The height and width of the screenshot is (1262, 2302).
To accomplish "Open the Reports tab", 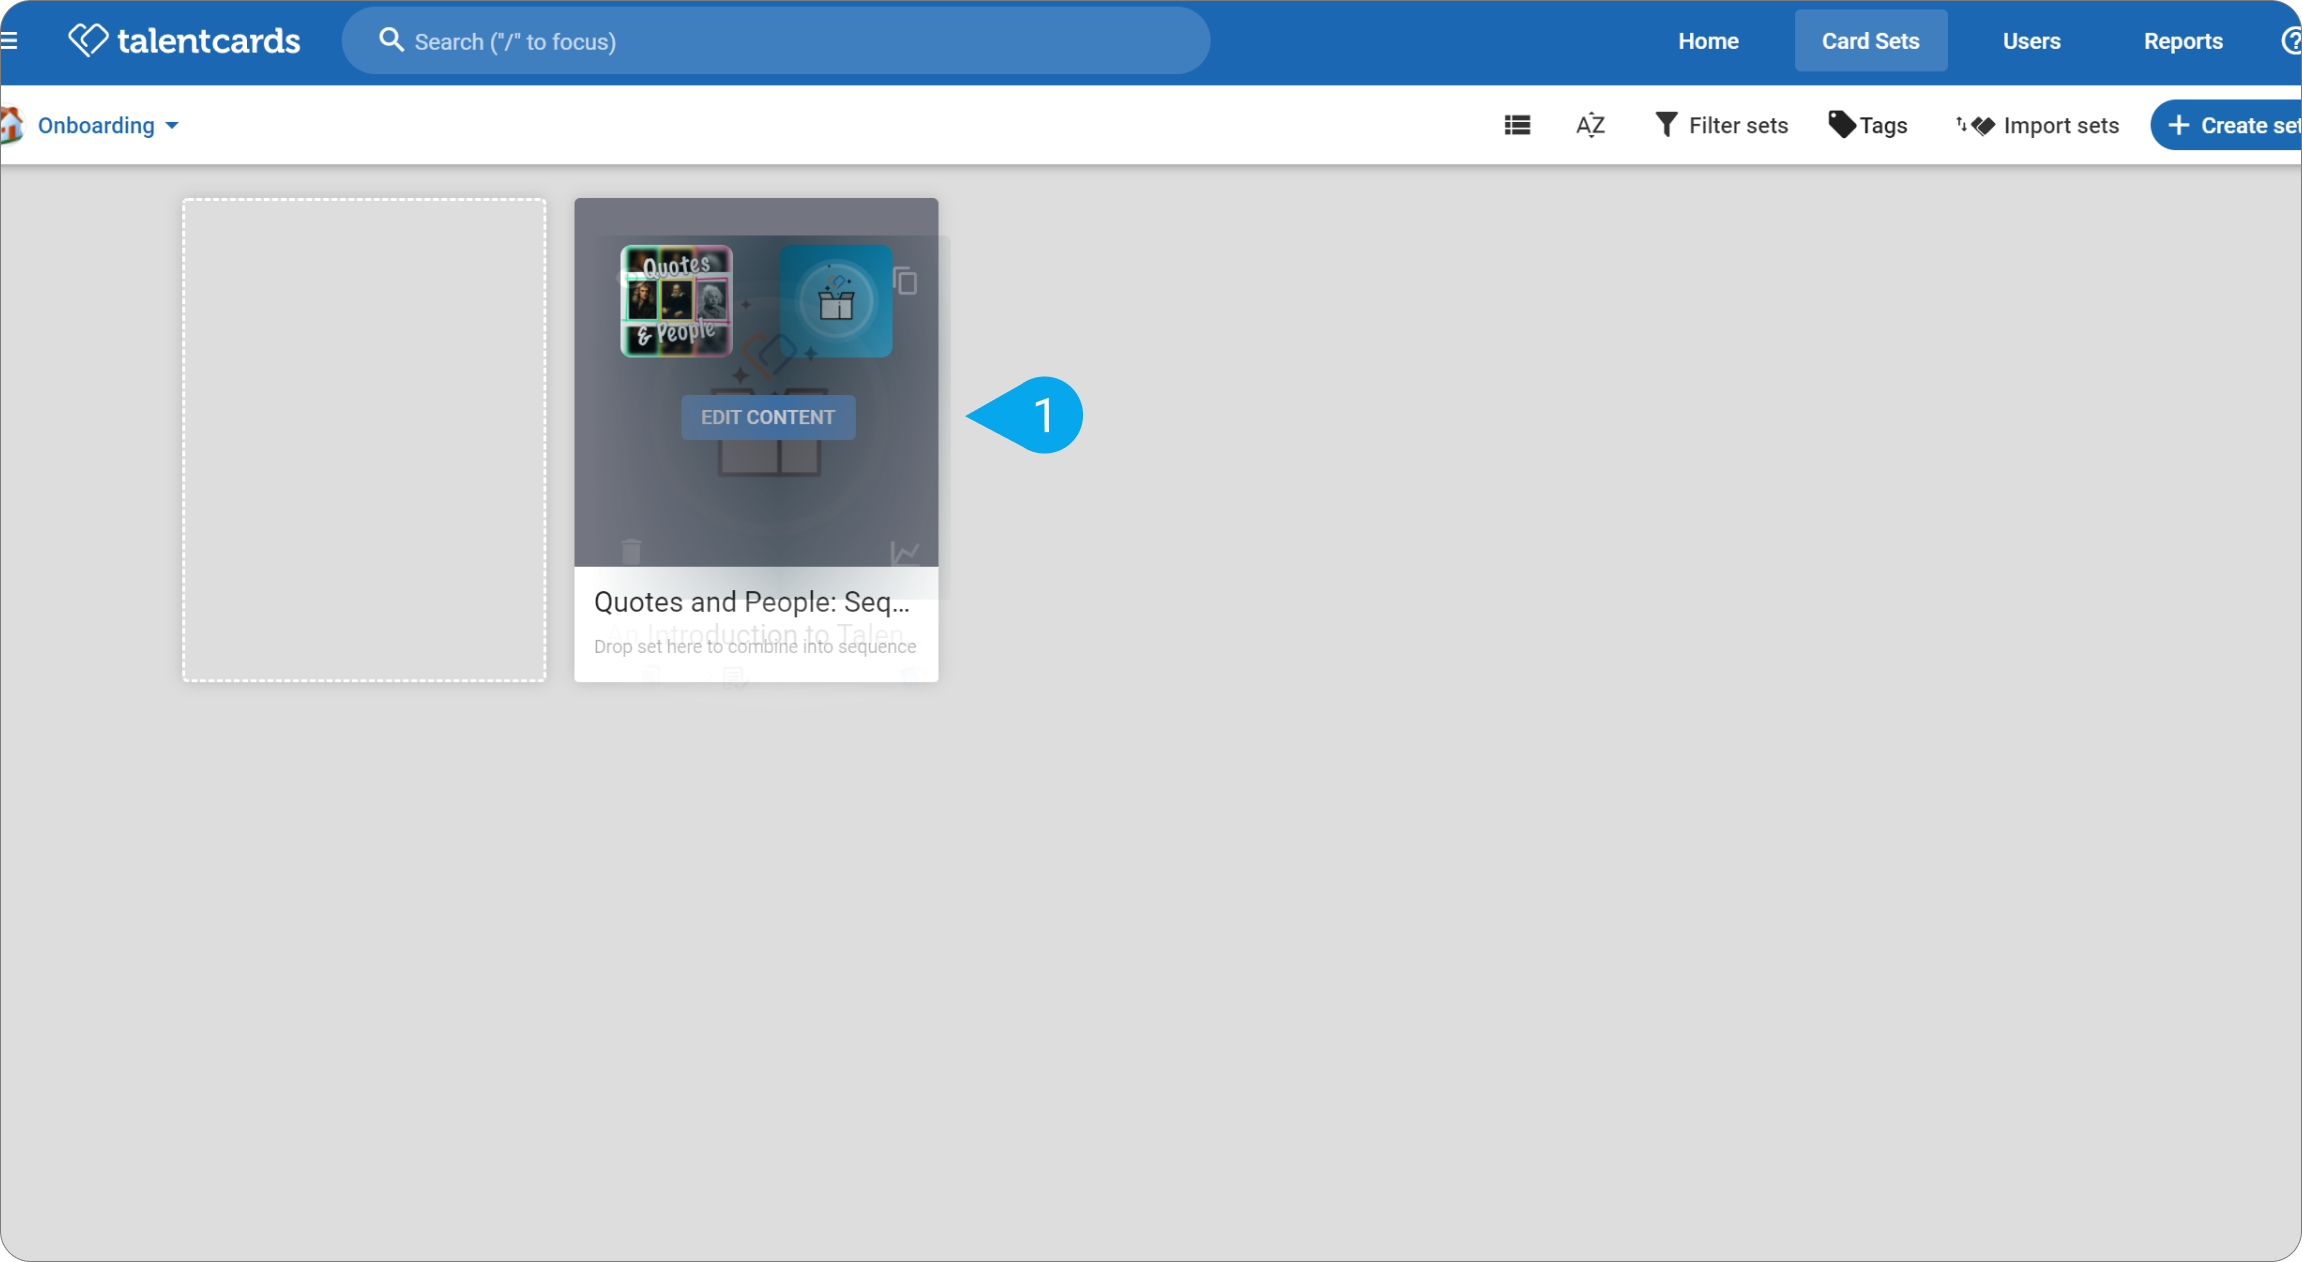I will [2183, 41].
